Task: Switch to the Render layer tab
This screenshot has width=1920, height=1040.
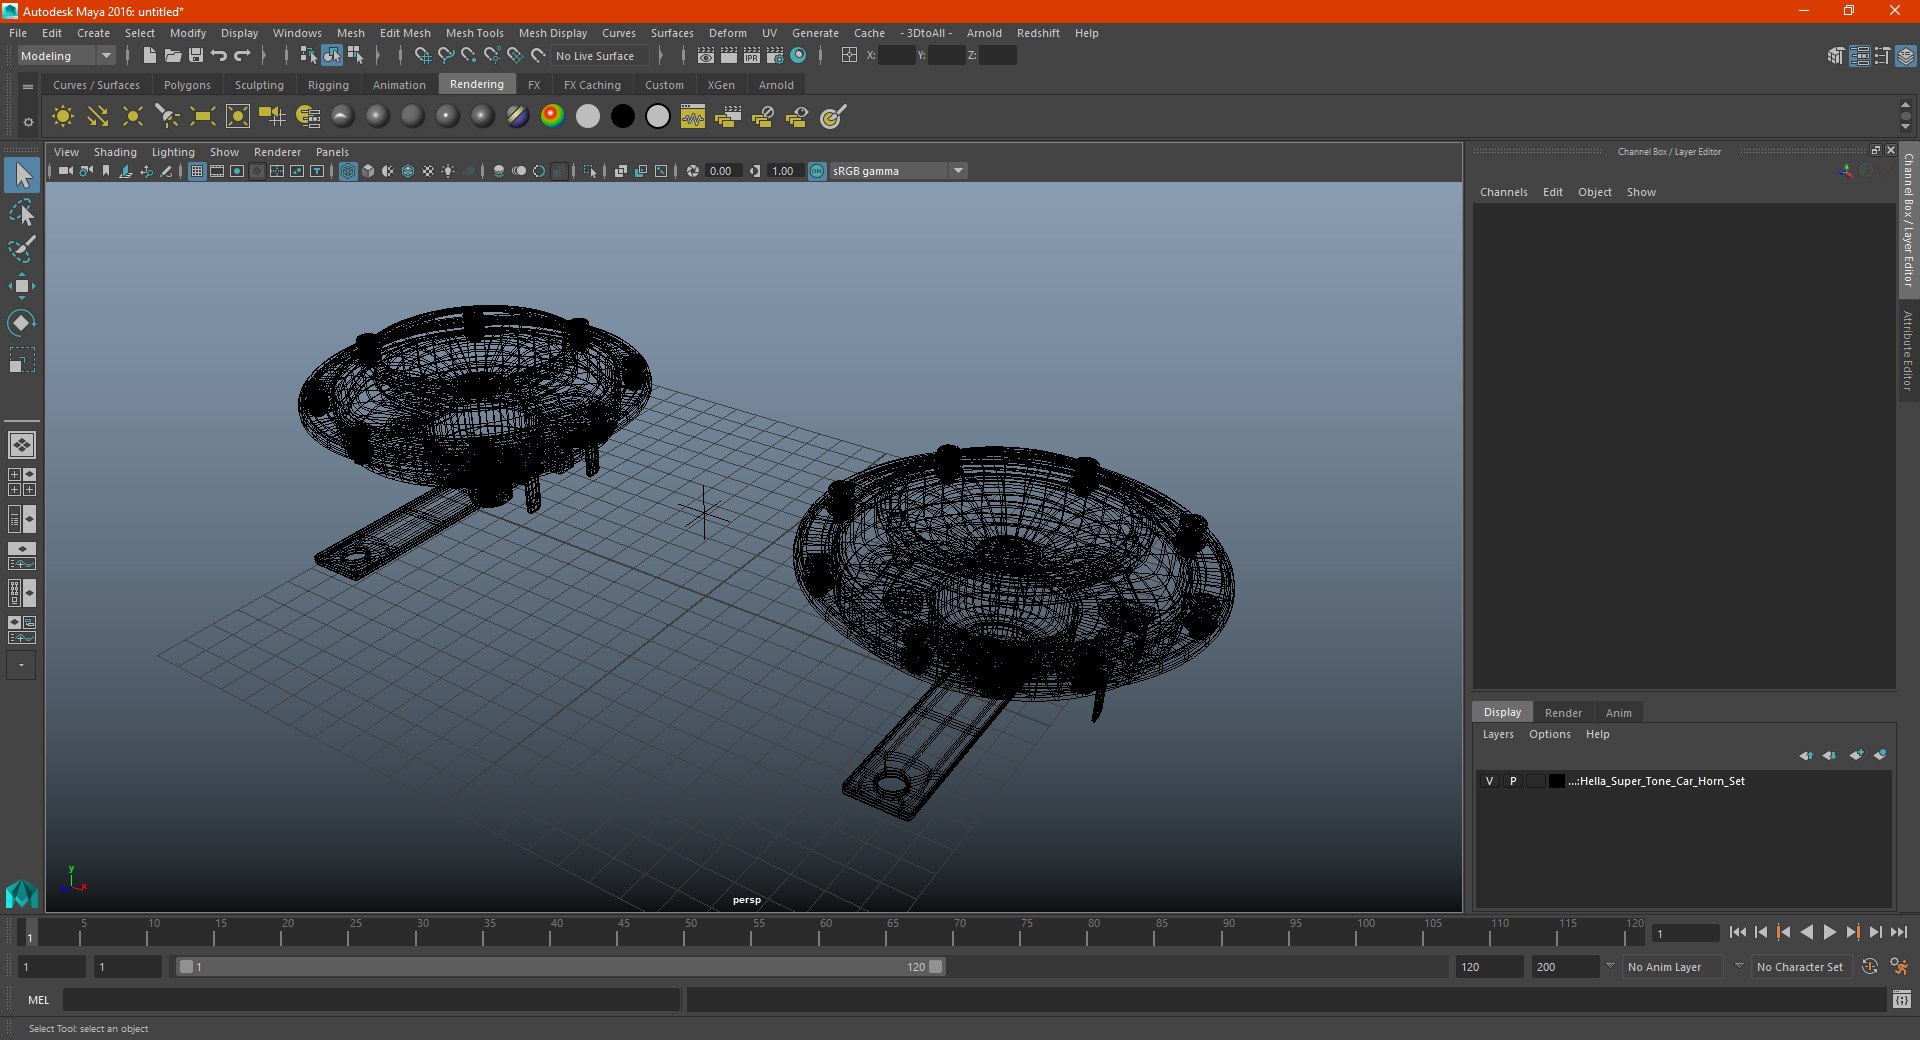Action: [1563, 713]
